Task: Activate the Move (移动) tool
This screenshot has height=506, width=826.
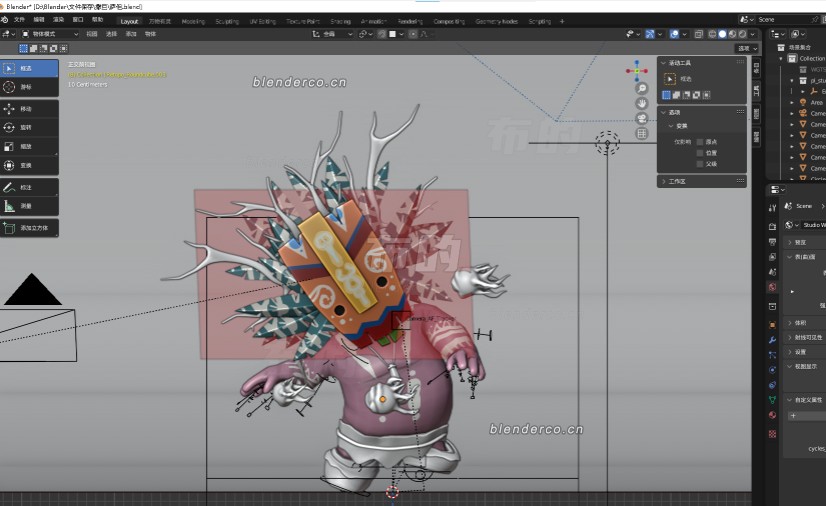Action: pyautogui.click(x=29, y=109)
